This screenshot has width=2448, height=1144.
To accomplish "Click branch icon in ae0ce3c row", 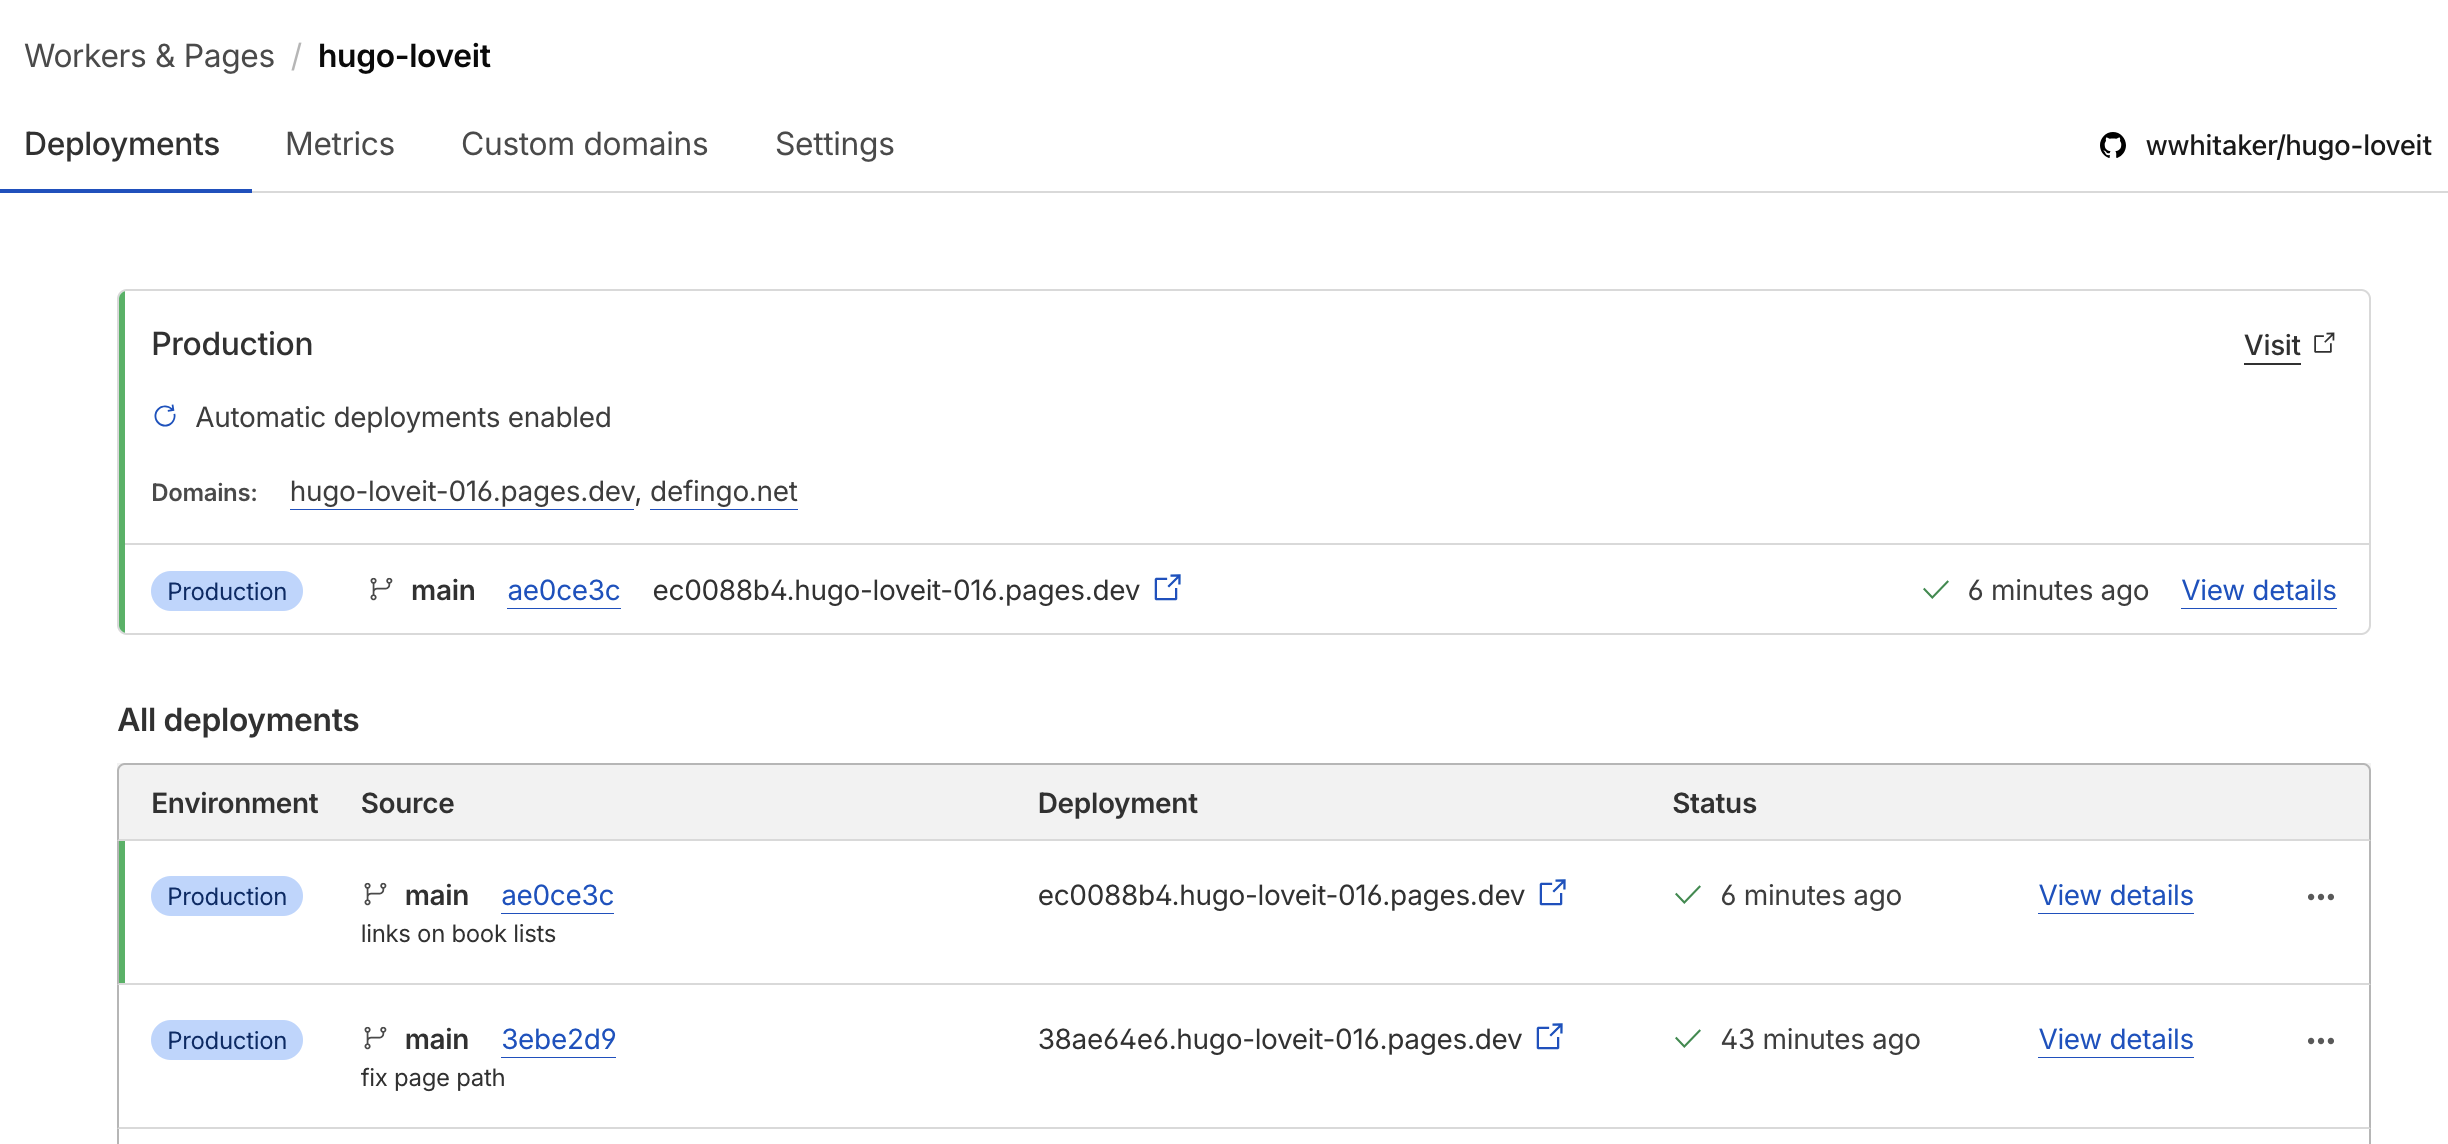I will pos(374,894).
